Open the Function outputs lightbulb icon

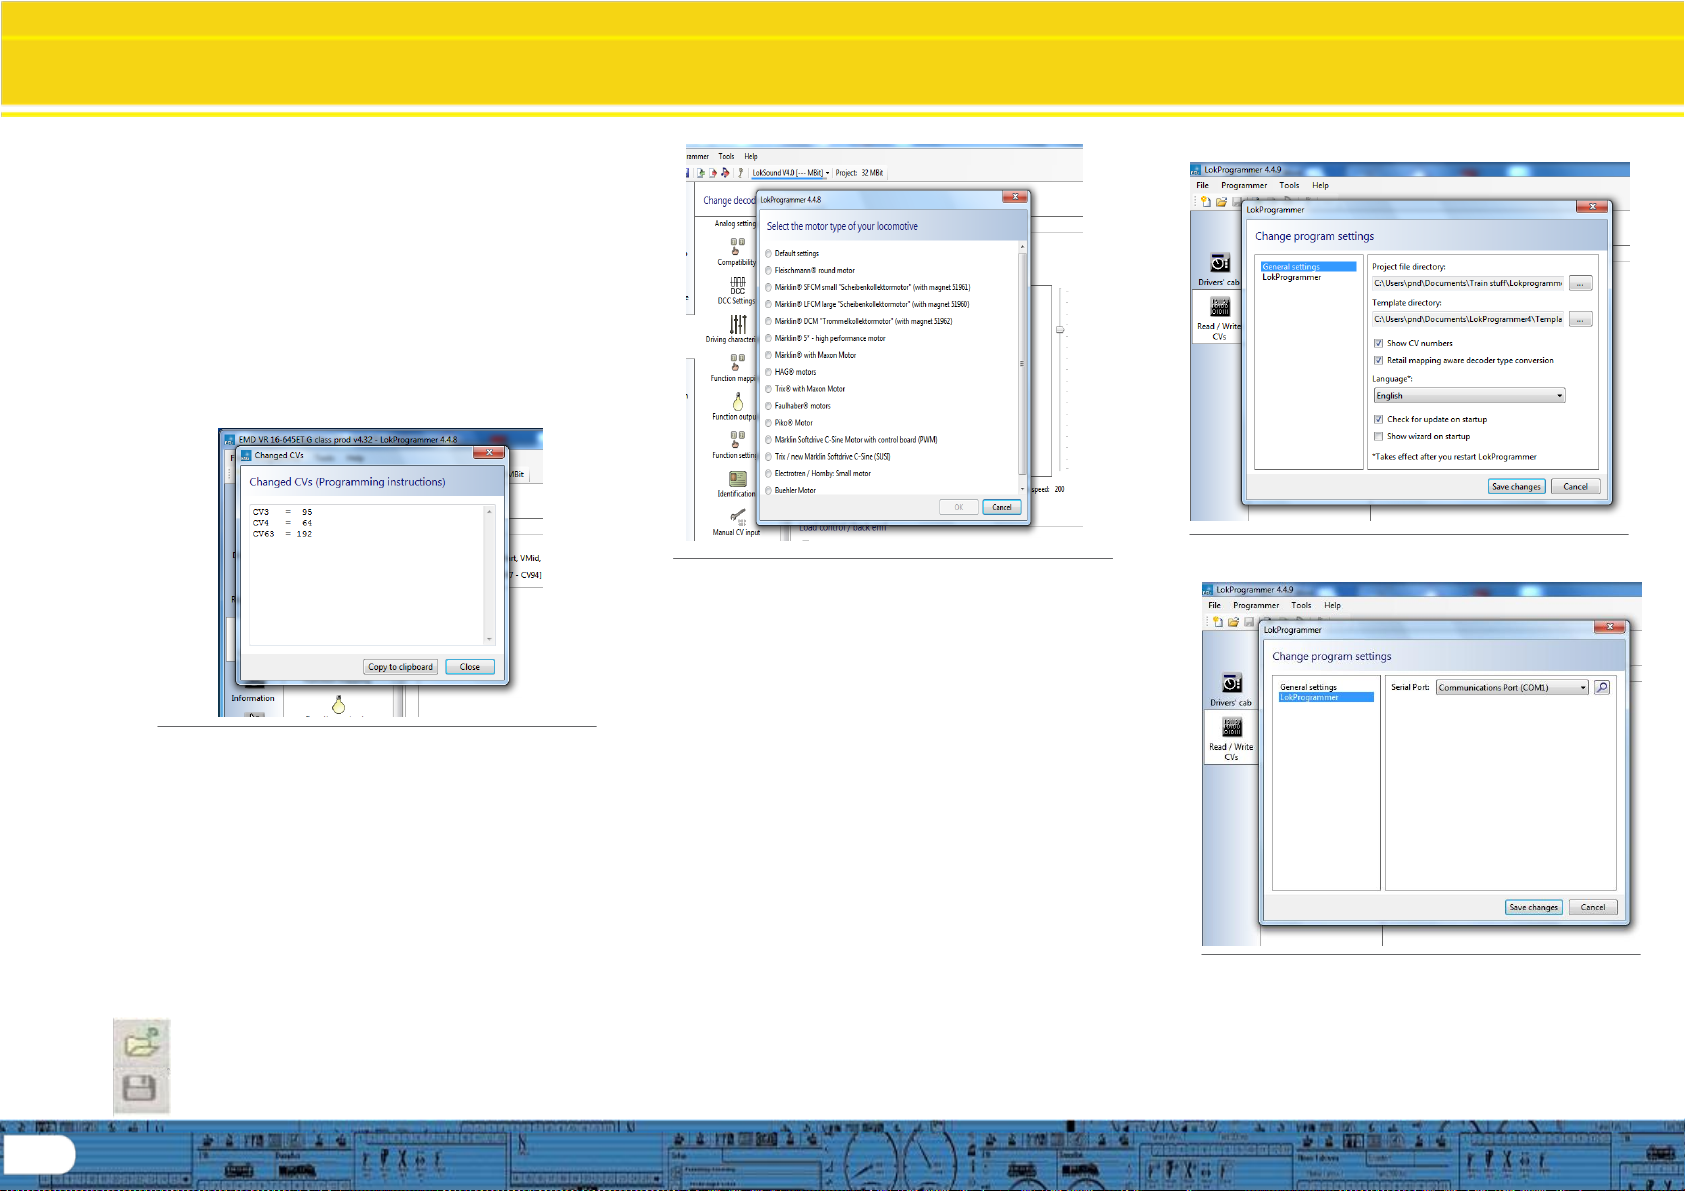click(738, 401)
